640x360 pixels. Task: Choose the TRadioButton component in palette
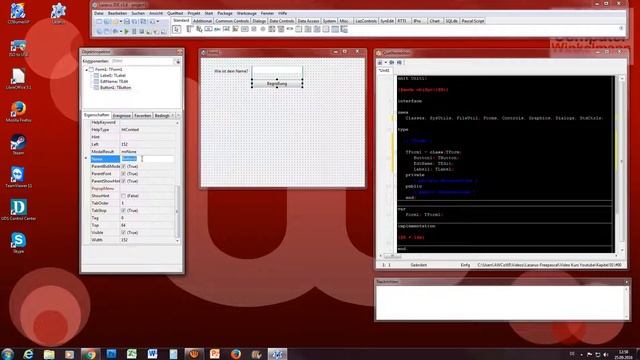tap(263, 29)
